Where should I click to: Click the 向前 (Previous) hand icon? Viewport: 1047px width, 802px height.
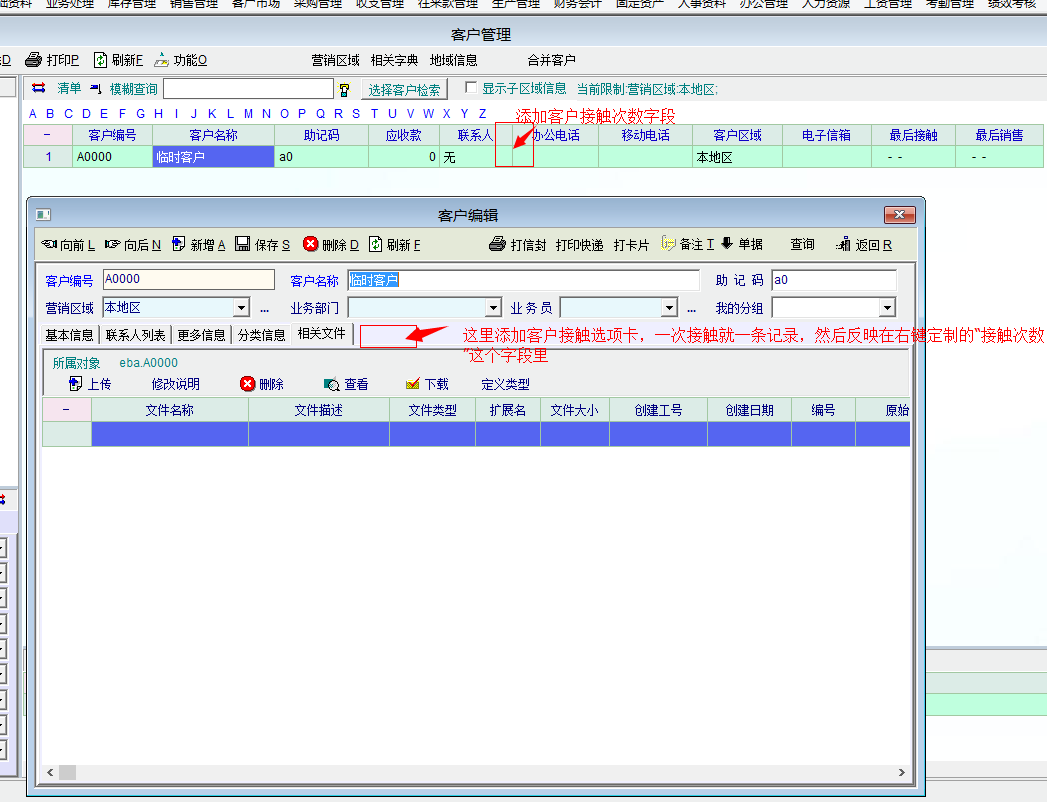point(48,244)
